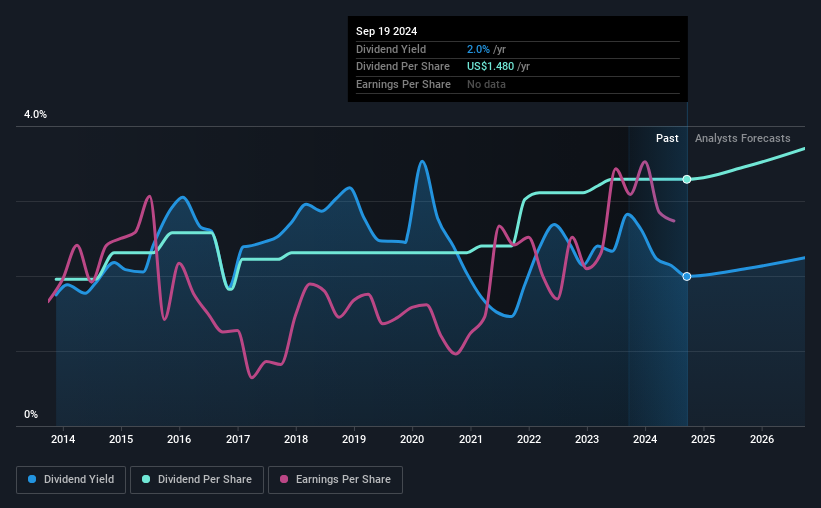This screenshot has width=821, height=508.
Task: Click the '0%' y-axis label
Action: pos(31,414)
